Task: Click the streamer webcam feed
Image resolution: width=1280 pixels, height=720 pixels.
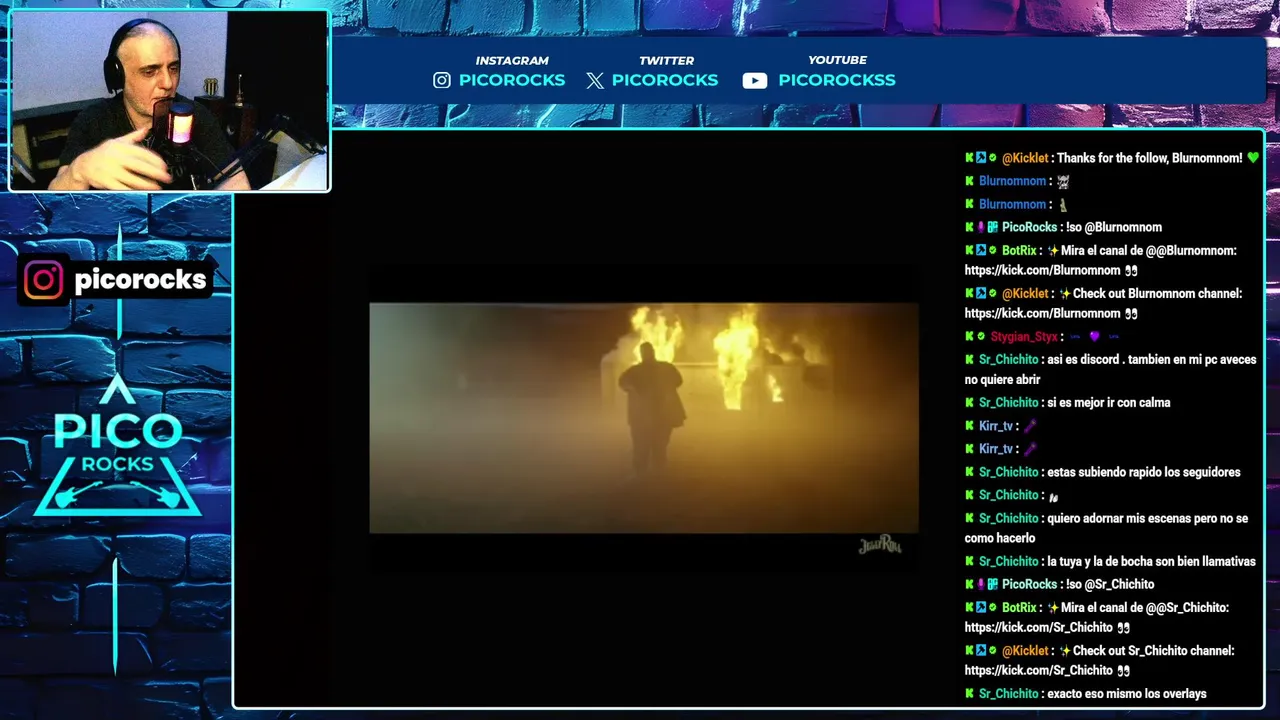Action: click(x=168, y=101)
